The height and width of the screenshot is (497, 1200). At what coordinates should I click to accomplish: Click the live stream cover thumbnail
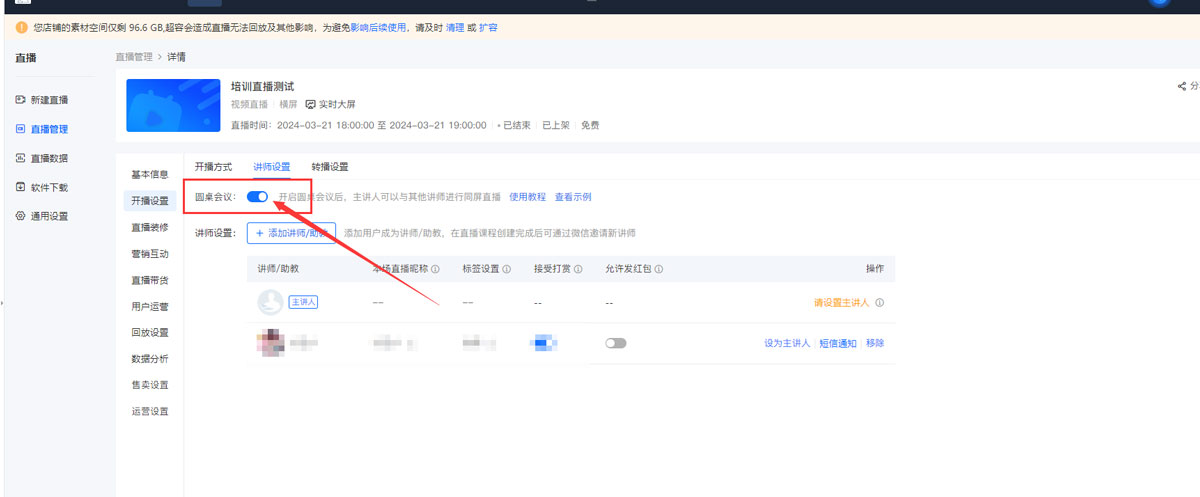point(172,105)
